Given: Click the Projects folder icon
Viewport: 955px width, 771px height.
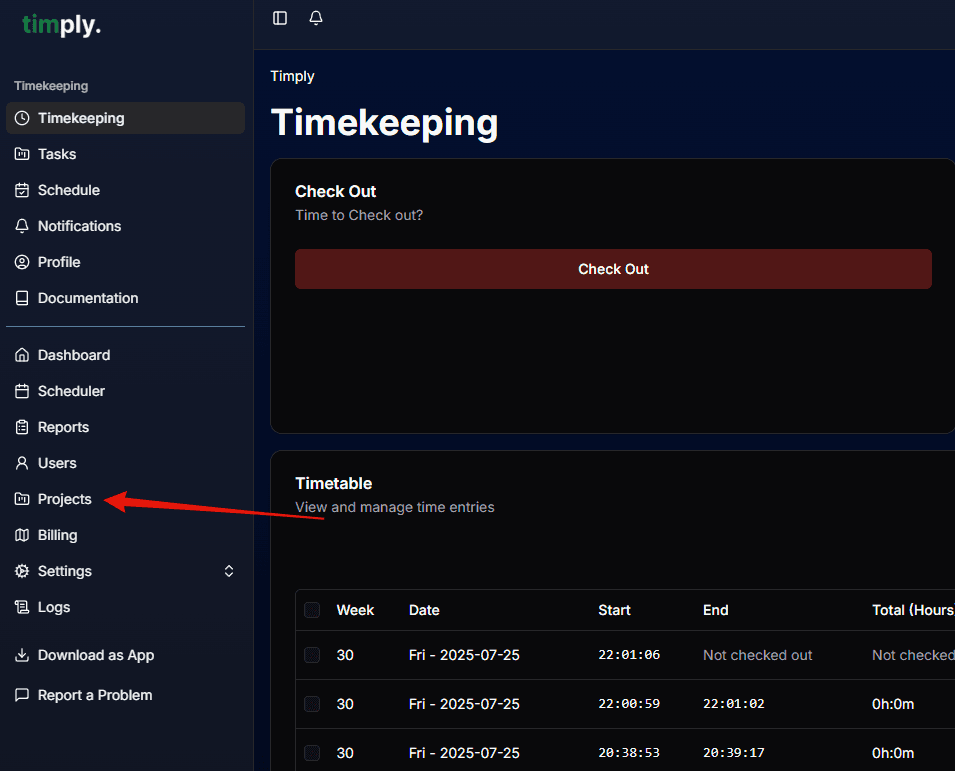Looking at the screenshot, I should click(22, 499).
